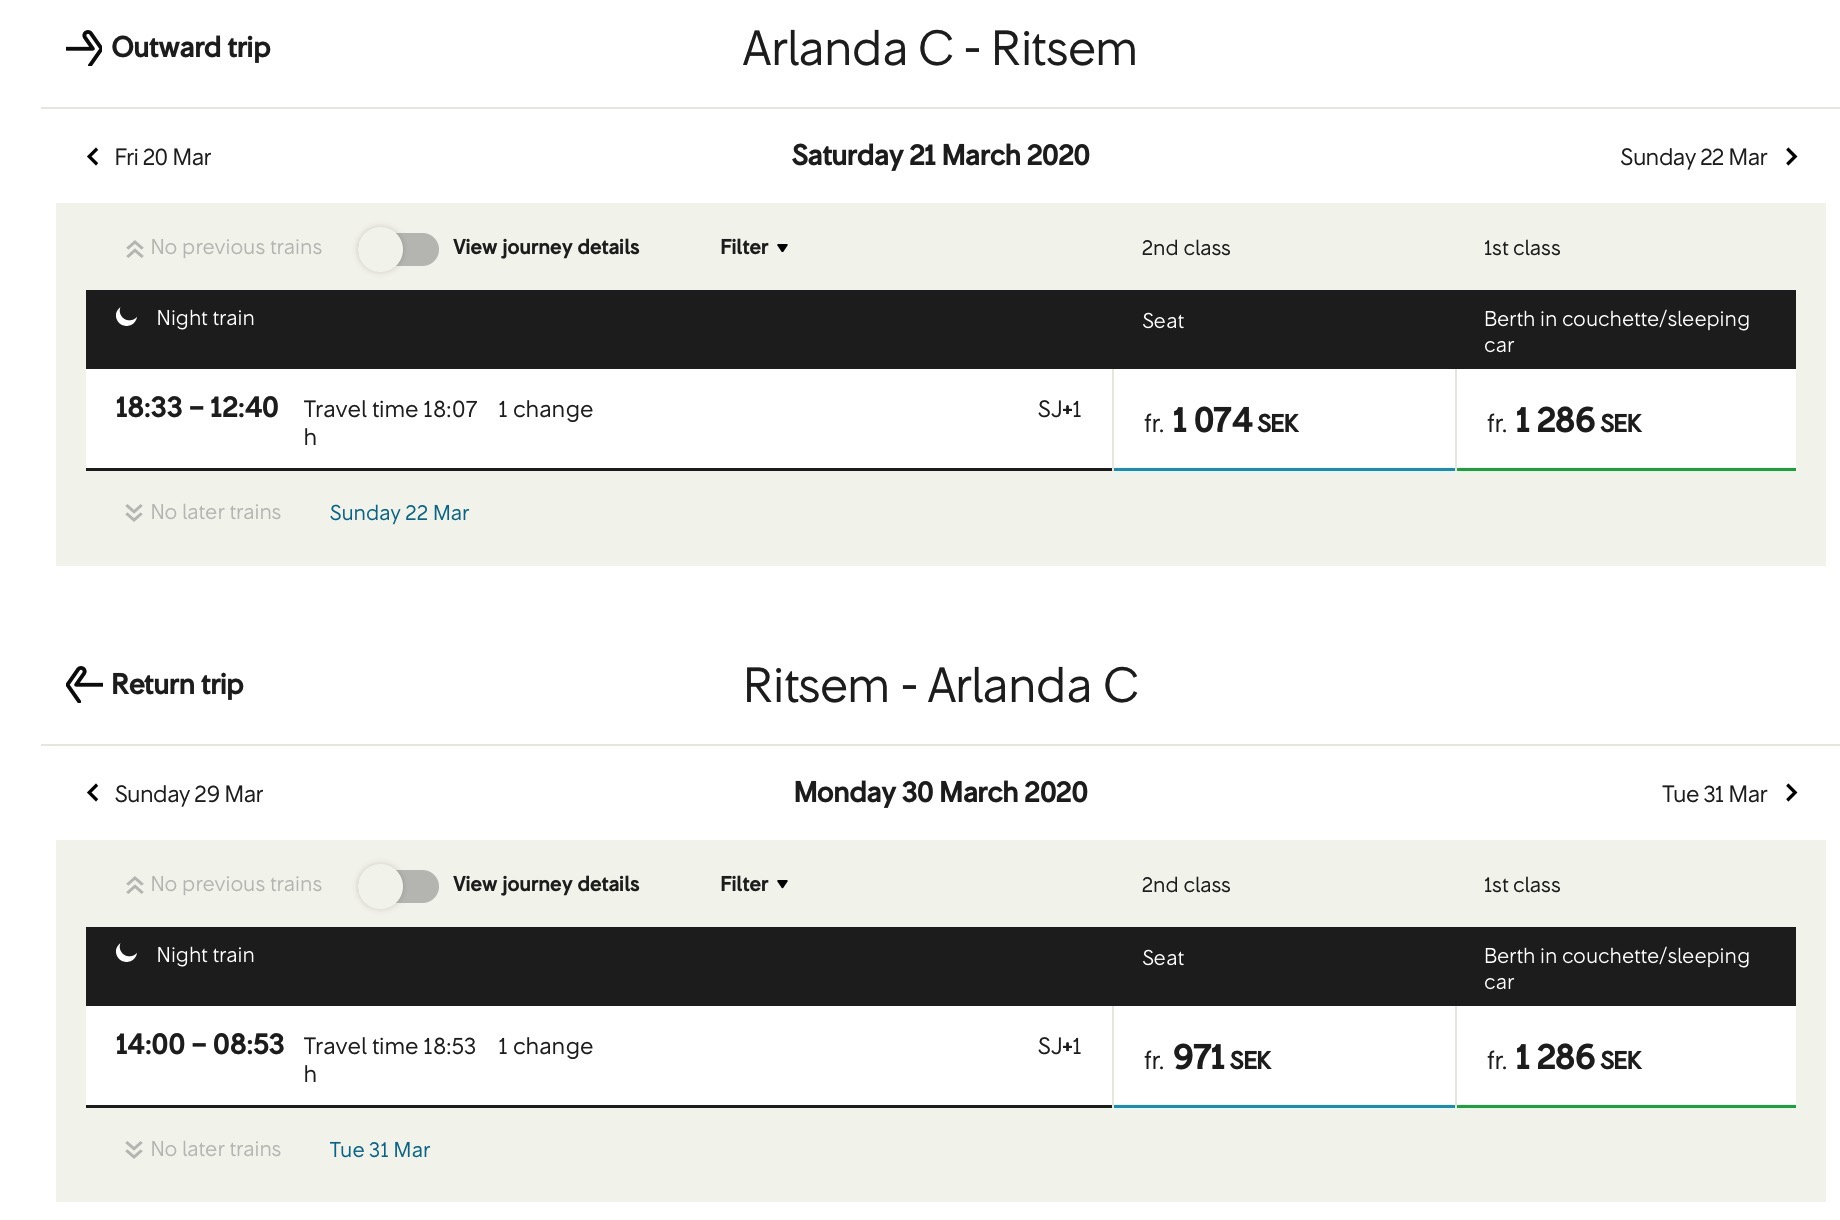This screenshot has width=1840, height=1220.
Task: Choose outward 1st class berth 1 286 SEK
Action: click(x=1626, y=420)
